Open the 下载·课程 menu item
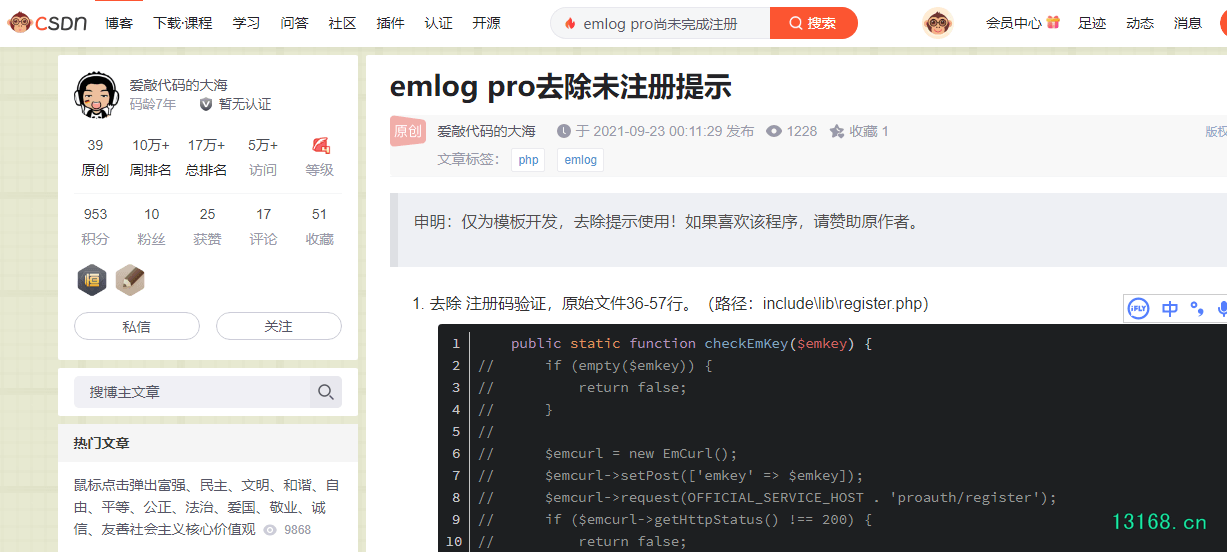1227x552 pixels. (x=183, y=23)
